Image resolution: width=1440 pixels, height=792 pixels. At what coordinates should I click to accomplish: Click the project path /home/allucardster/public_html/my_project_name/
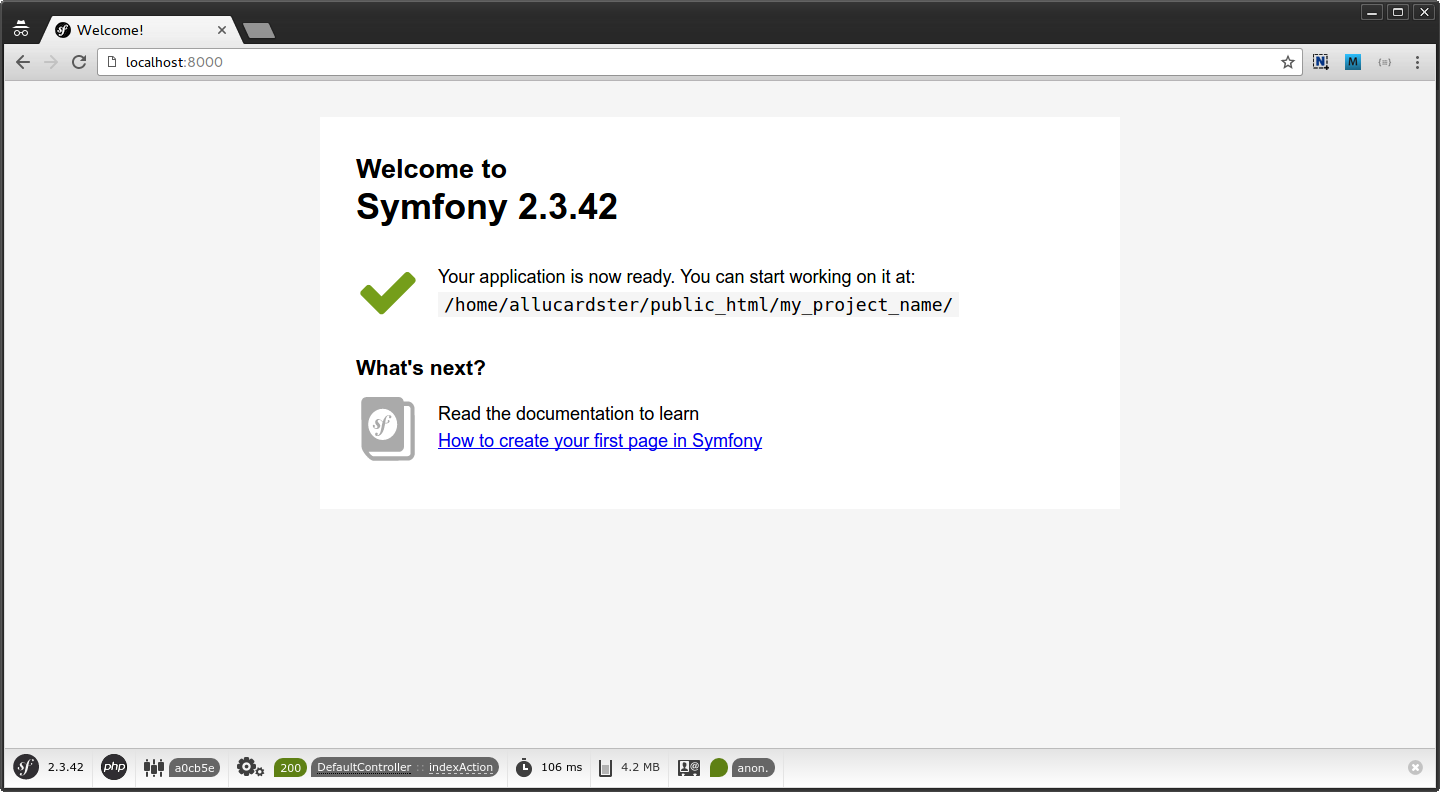(x=698, y=305)
